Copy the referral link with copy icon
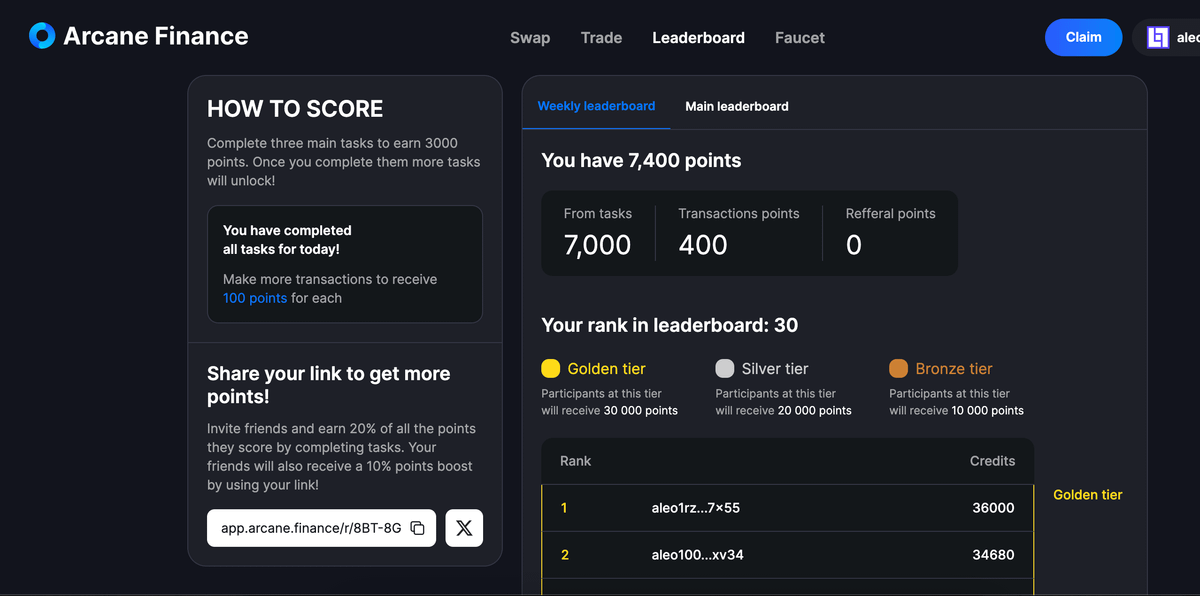The height and width of the screenshot is (596, 1200). pos(418,528)
